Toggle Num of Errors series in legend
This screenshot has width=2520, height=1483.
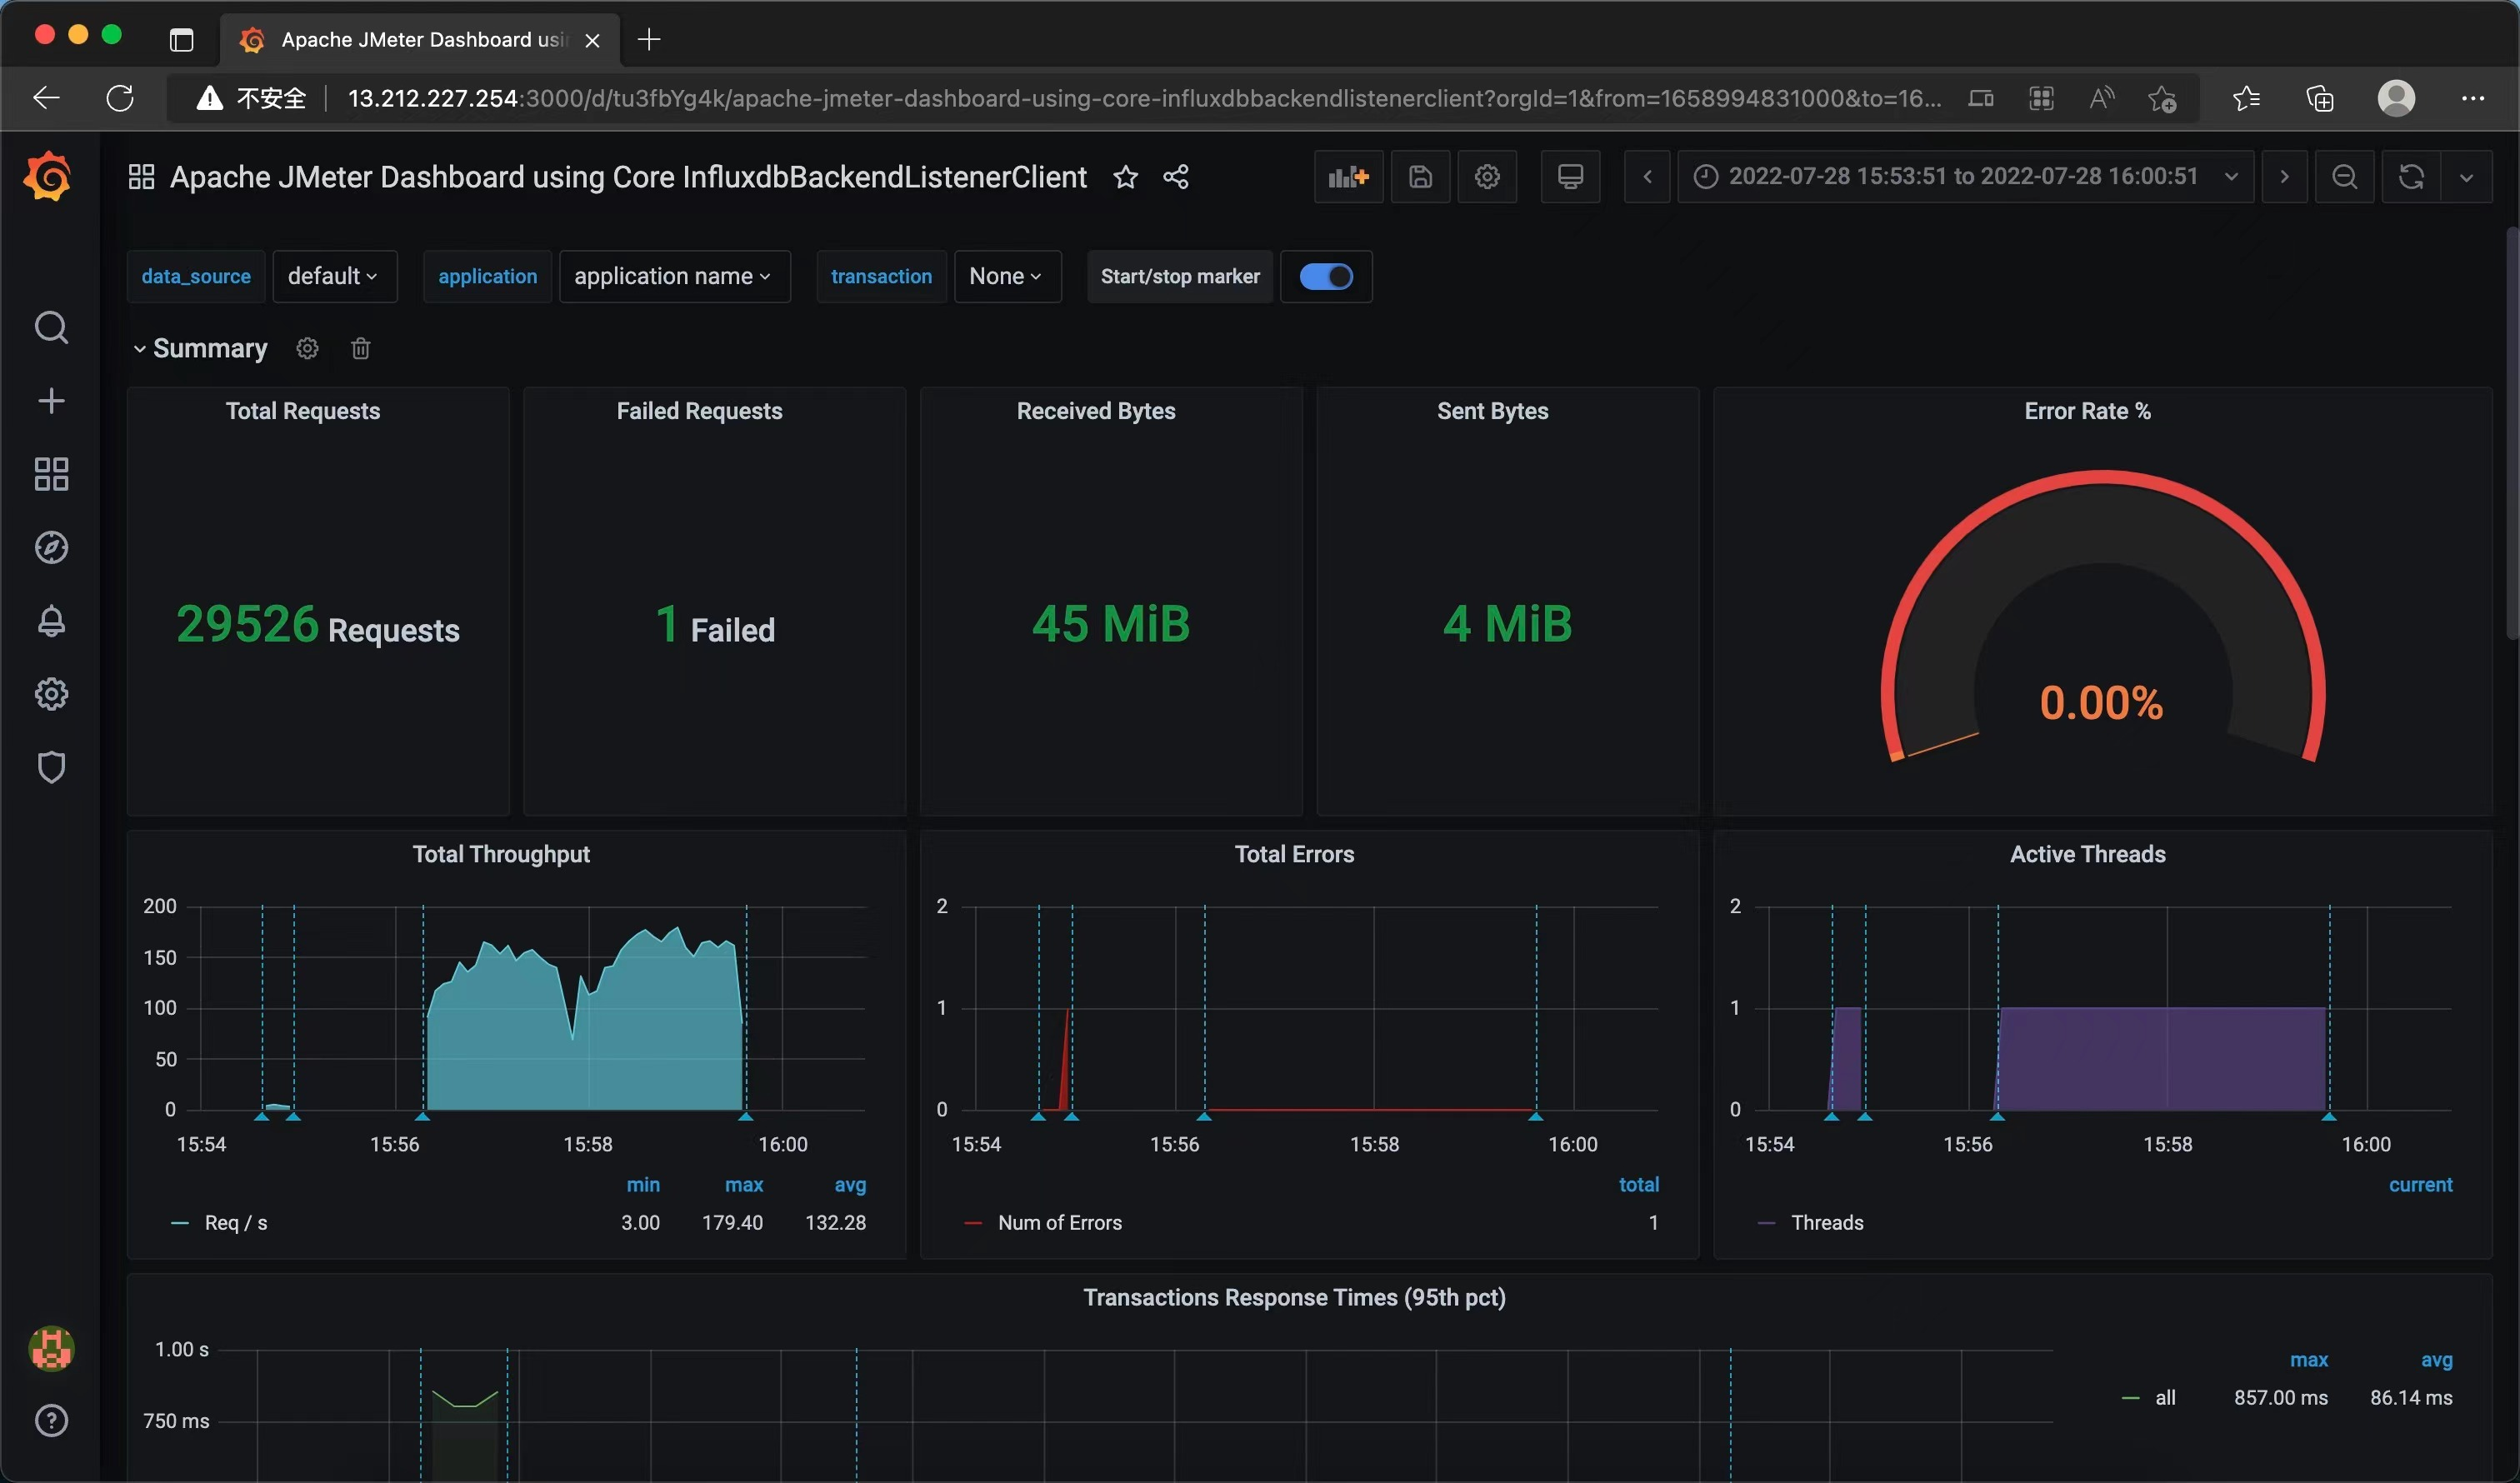point(1060,1223)
